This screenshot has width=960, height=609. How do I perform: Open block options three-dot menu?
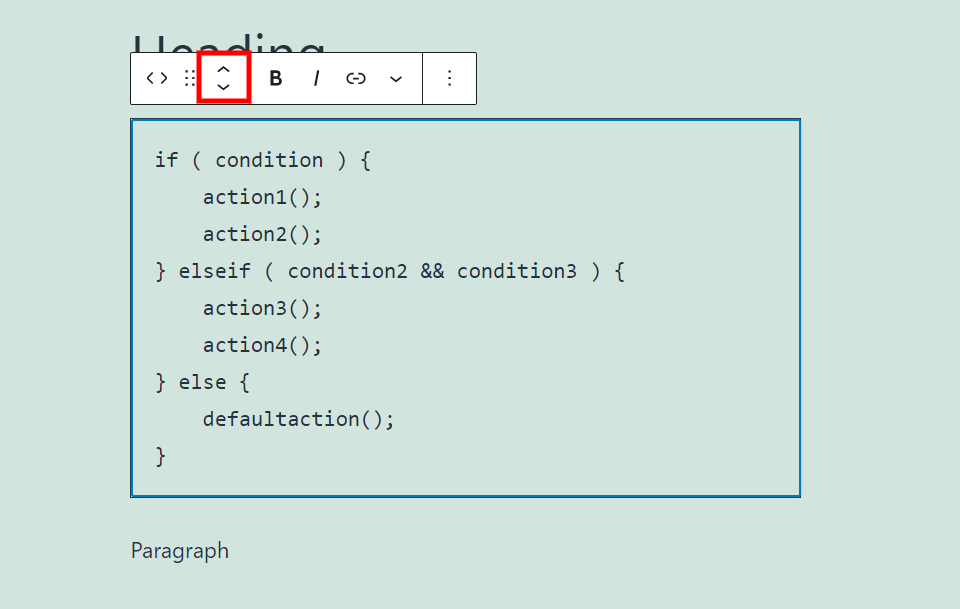[449, 78]
